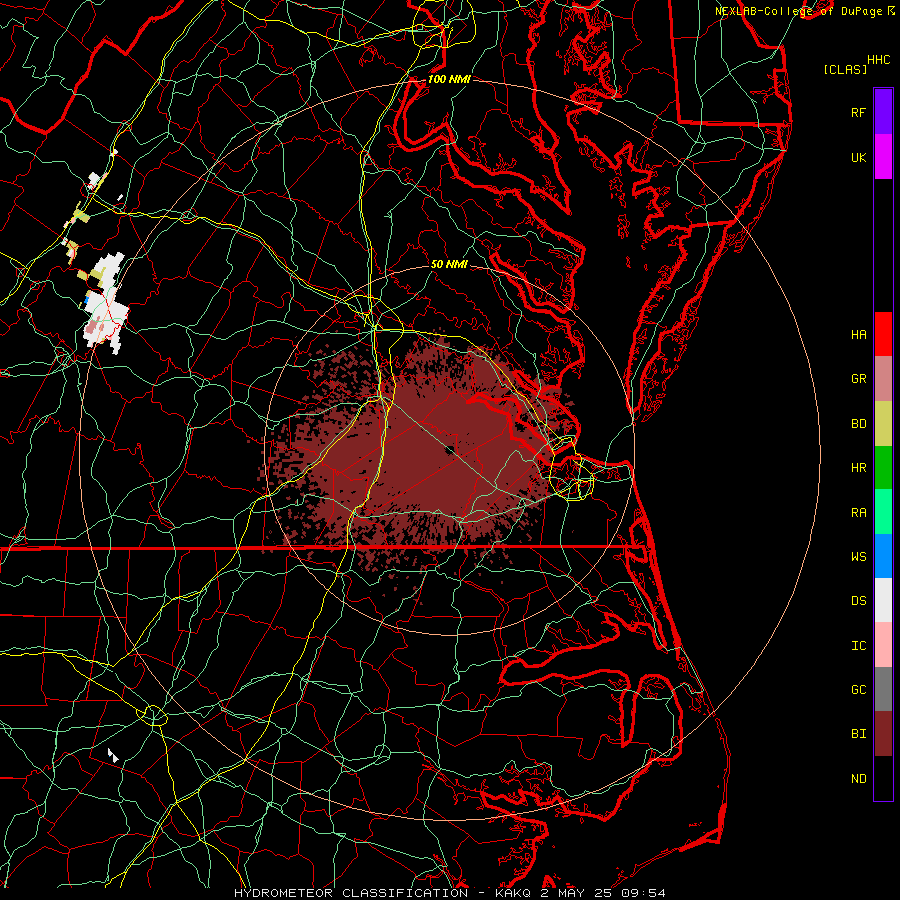Click the HA red legend swatch
Screen dimensions: 900x900
coord(883,334)
